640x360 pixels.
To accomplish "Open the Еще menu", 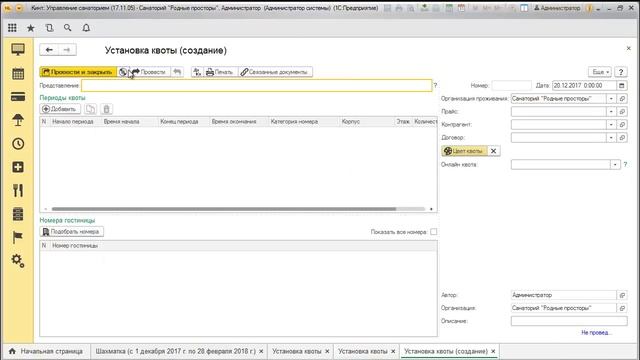I will pyautogui.click(x=600, y=72).
